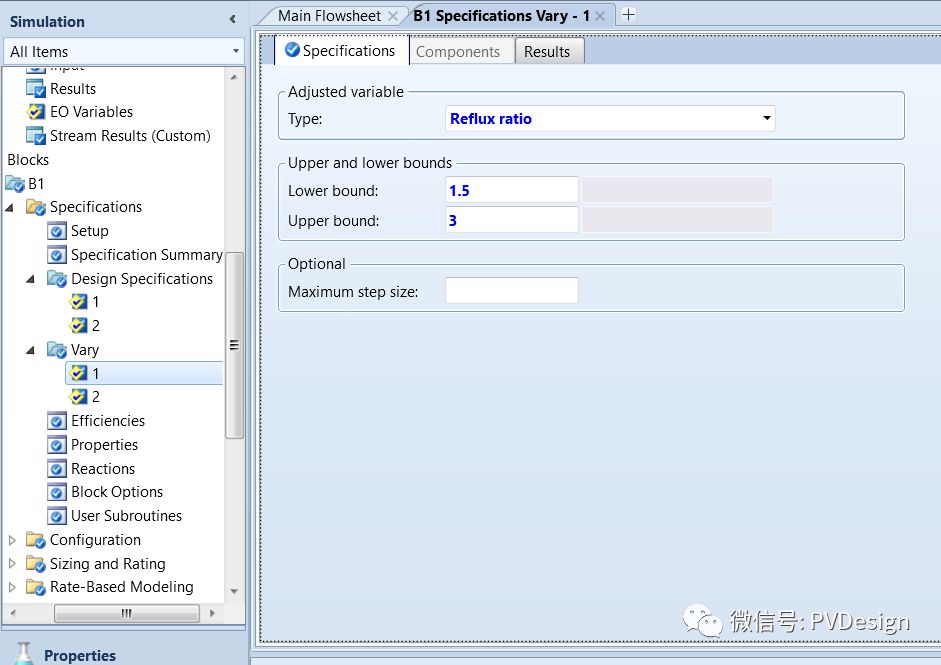Click the Blocks heading in tree
The height and width of the screenshot is (665, 941).
coord(28,160)
